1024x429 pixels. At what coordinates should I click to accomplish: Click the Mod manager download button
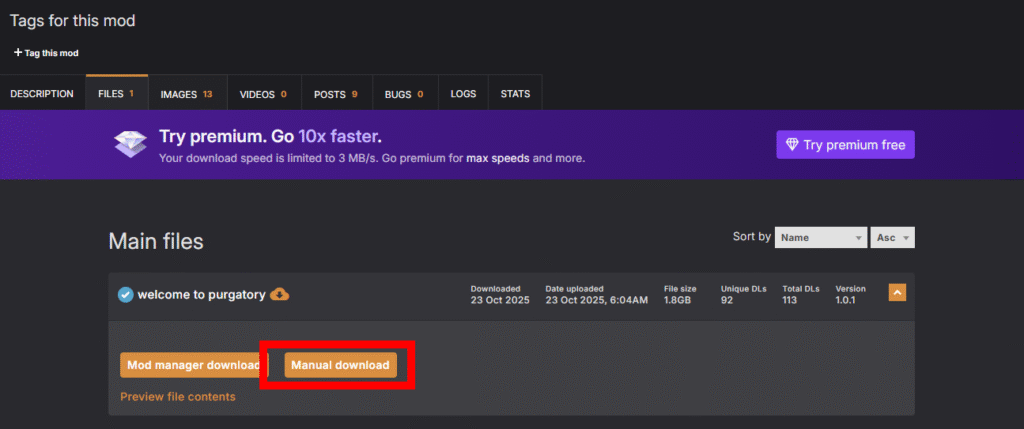point(190,365)
